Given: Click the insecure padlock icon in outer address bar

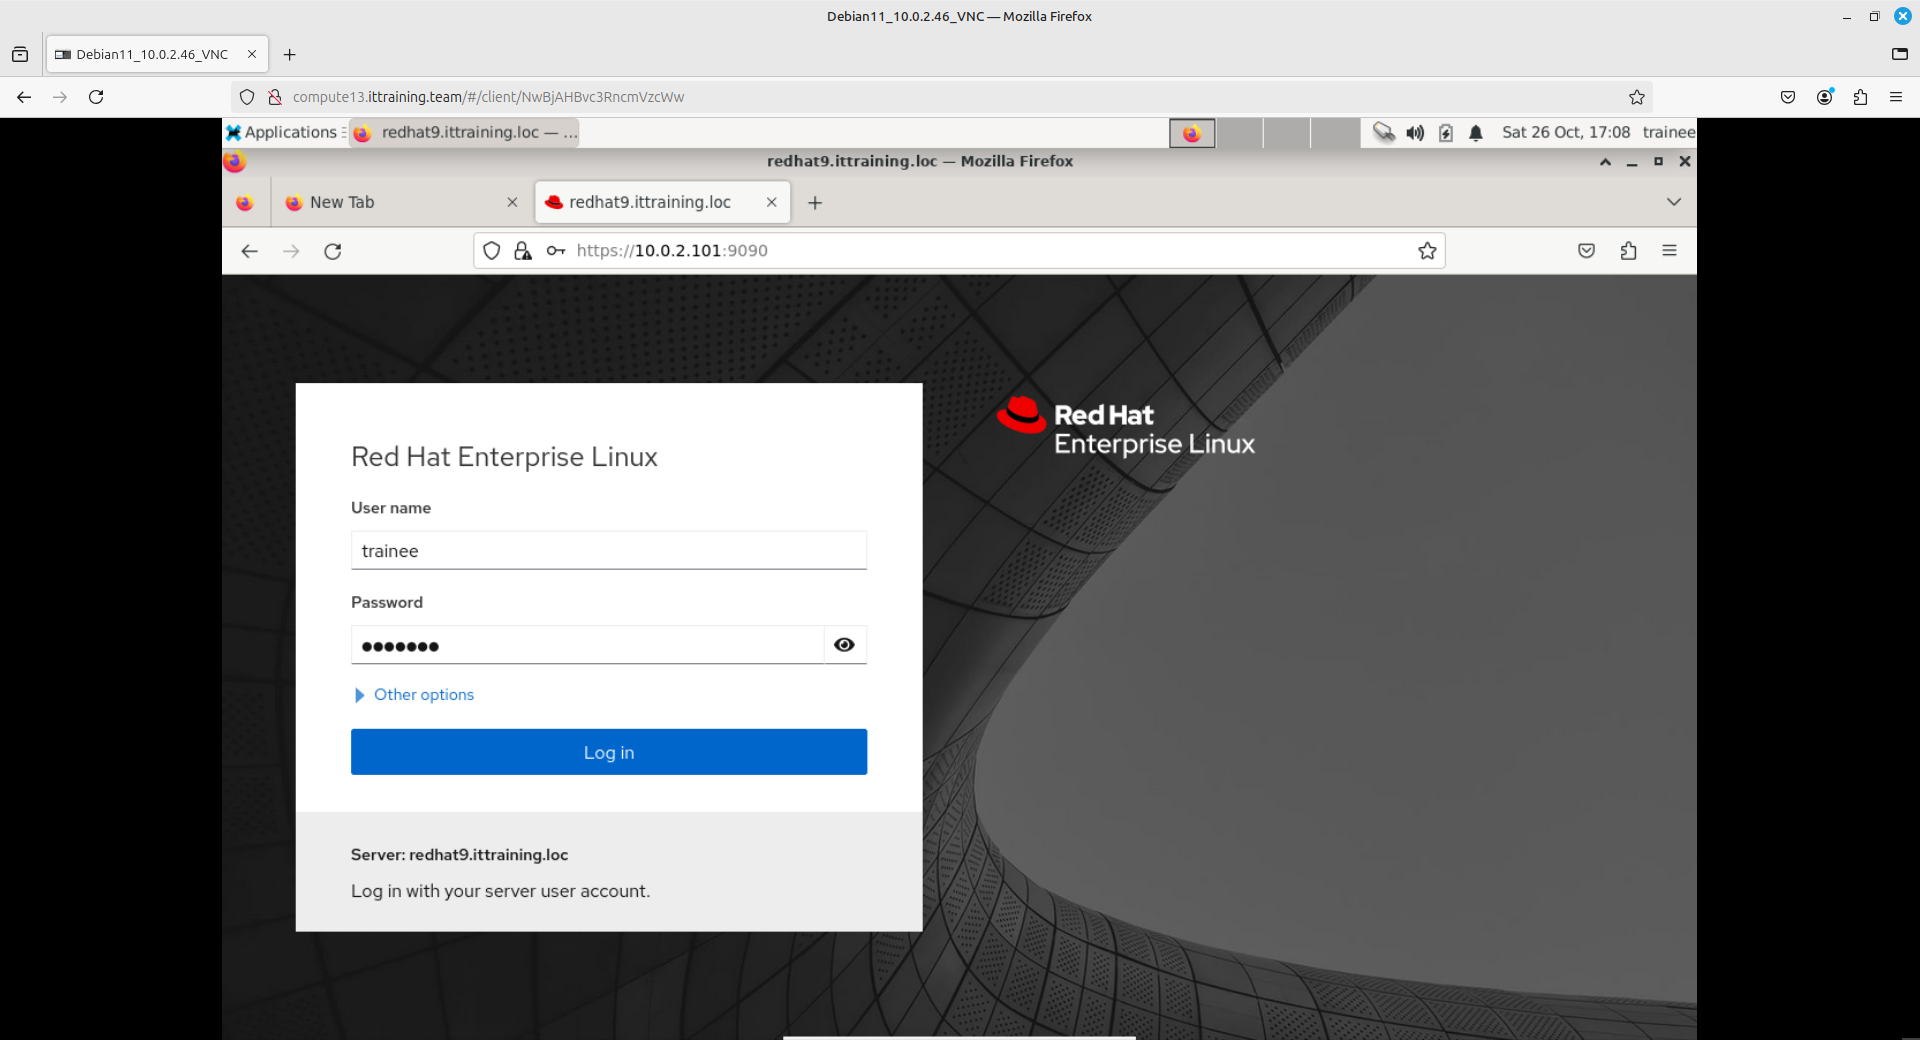Looking at the screenshot, I should click(275, 97).
